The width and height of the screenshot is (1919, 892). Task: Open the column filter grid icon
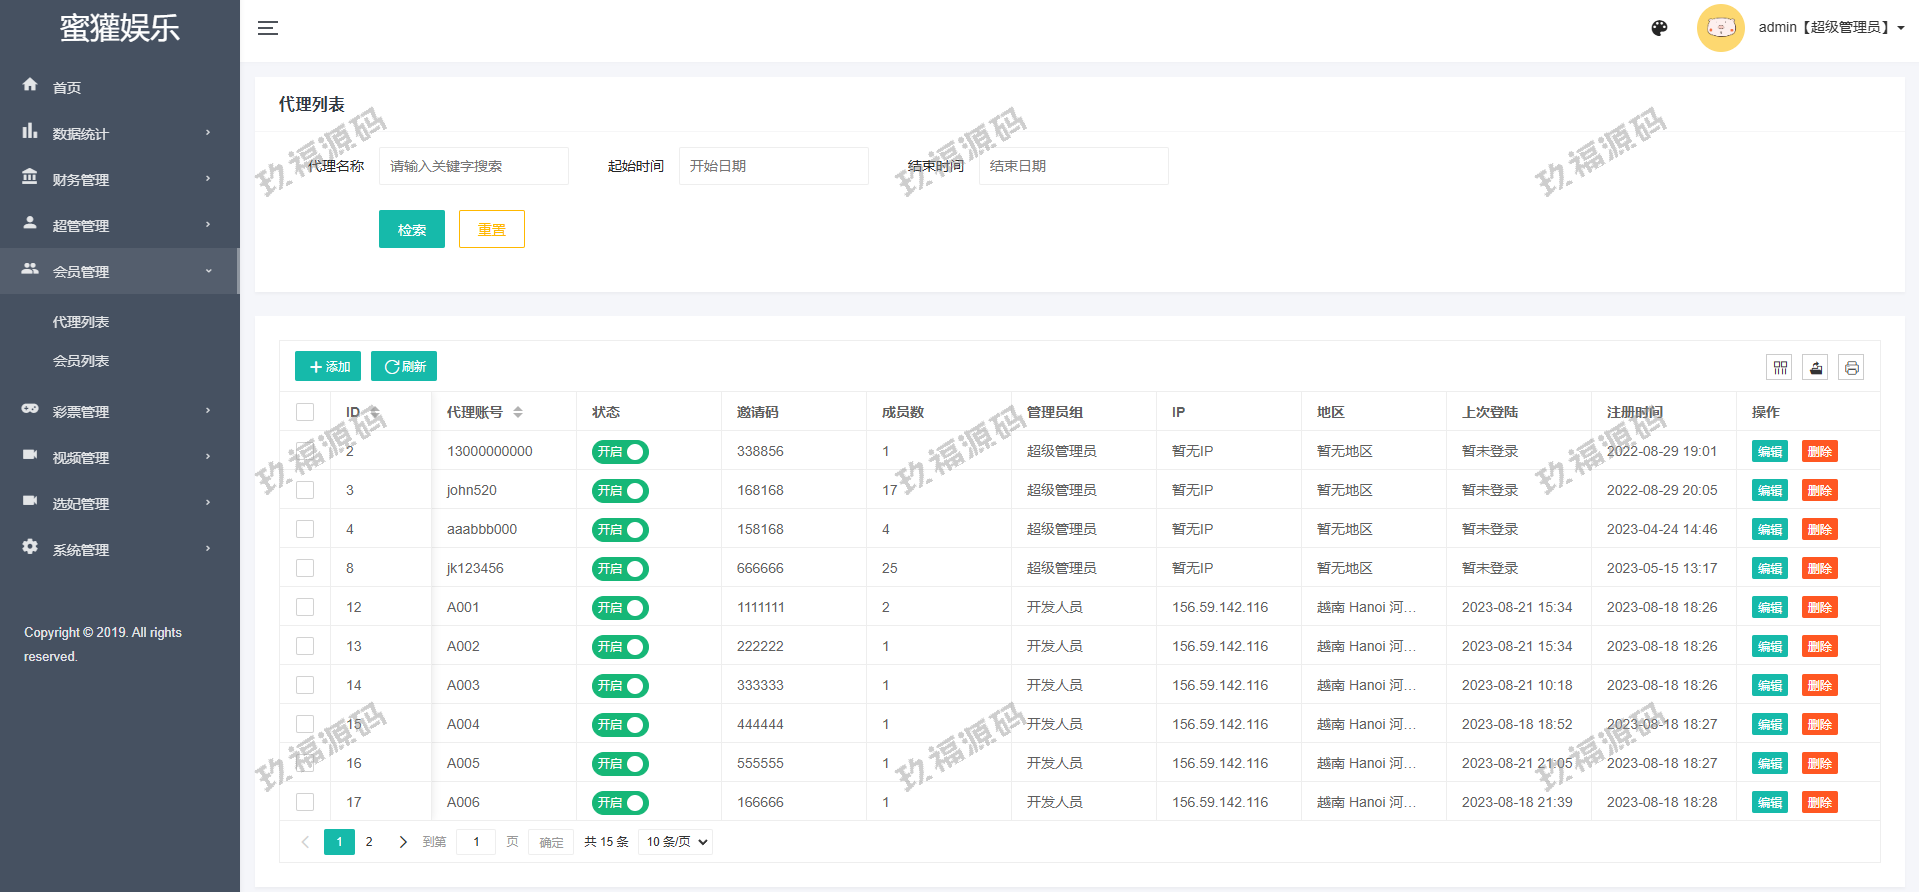point(1780,368)
